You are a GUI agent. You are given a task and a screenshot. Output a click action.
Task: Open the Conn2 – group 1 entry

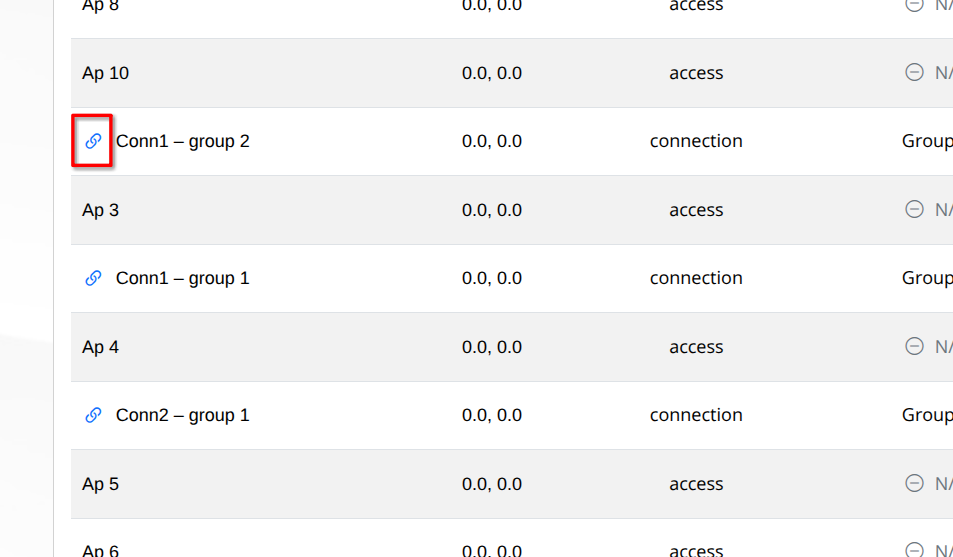click(x=182, y=415)
